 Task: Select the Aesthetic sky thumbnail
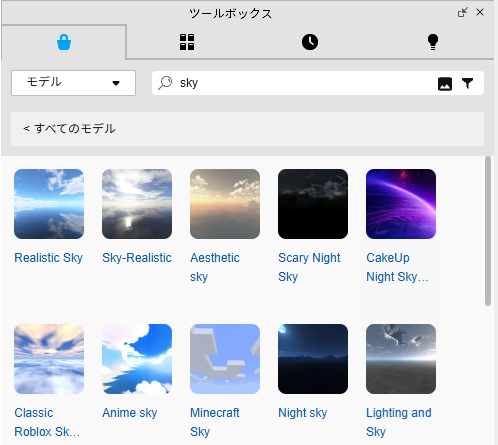point(225,204)
